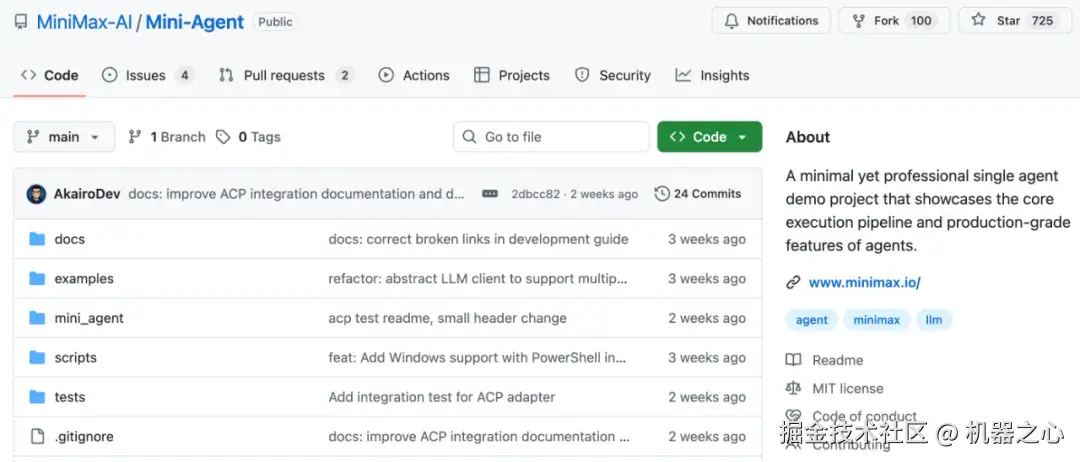This screenshot has width=1080, height=462.
Task: View the 24 Commits history
Action: click(x=698, y=194)
